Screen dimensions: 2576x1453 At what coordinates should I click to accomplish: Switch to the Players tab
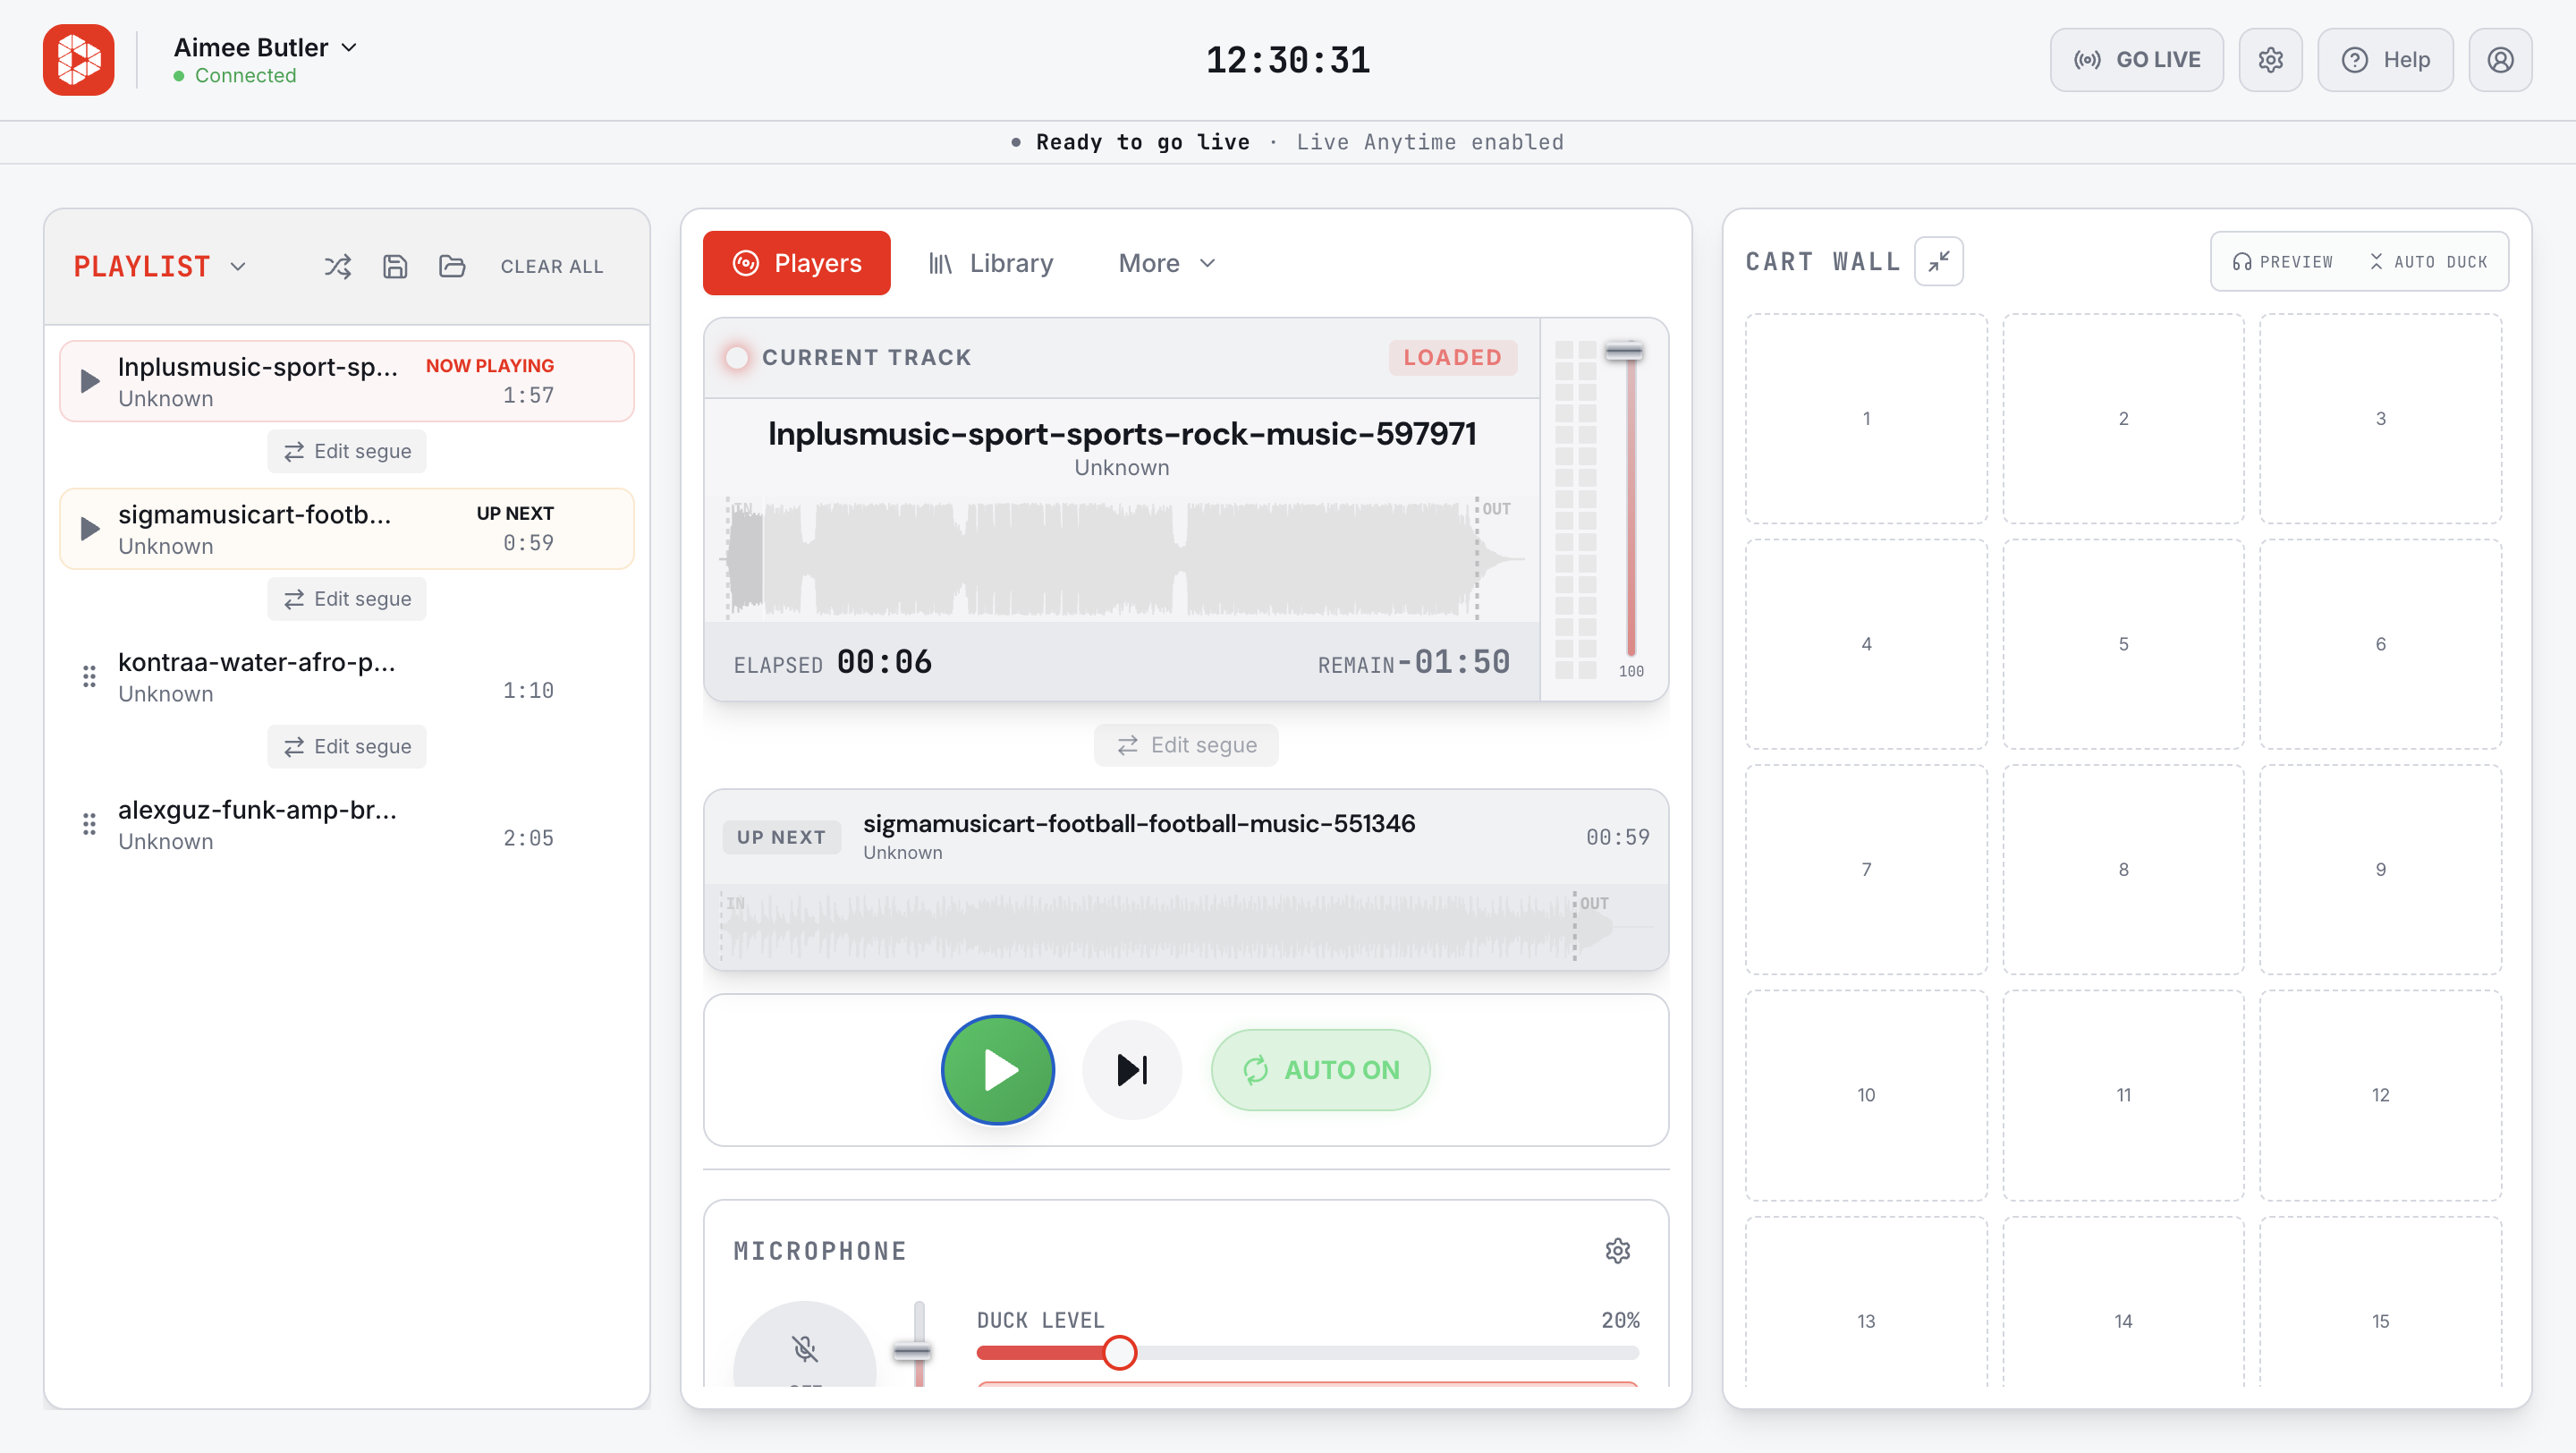[x=797, y=263]
